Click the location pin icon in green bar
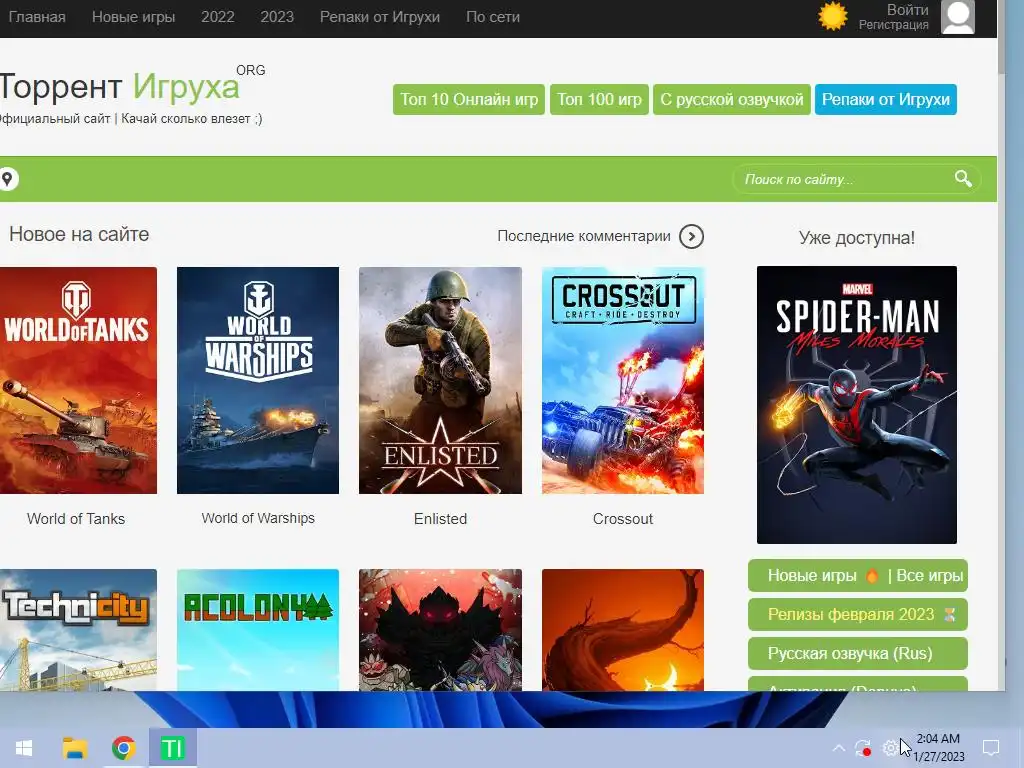The image size is (1024, 768). pos(7,178)
